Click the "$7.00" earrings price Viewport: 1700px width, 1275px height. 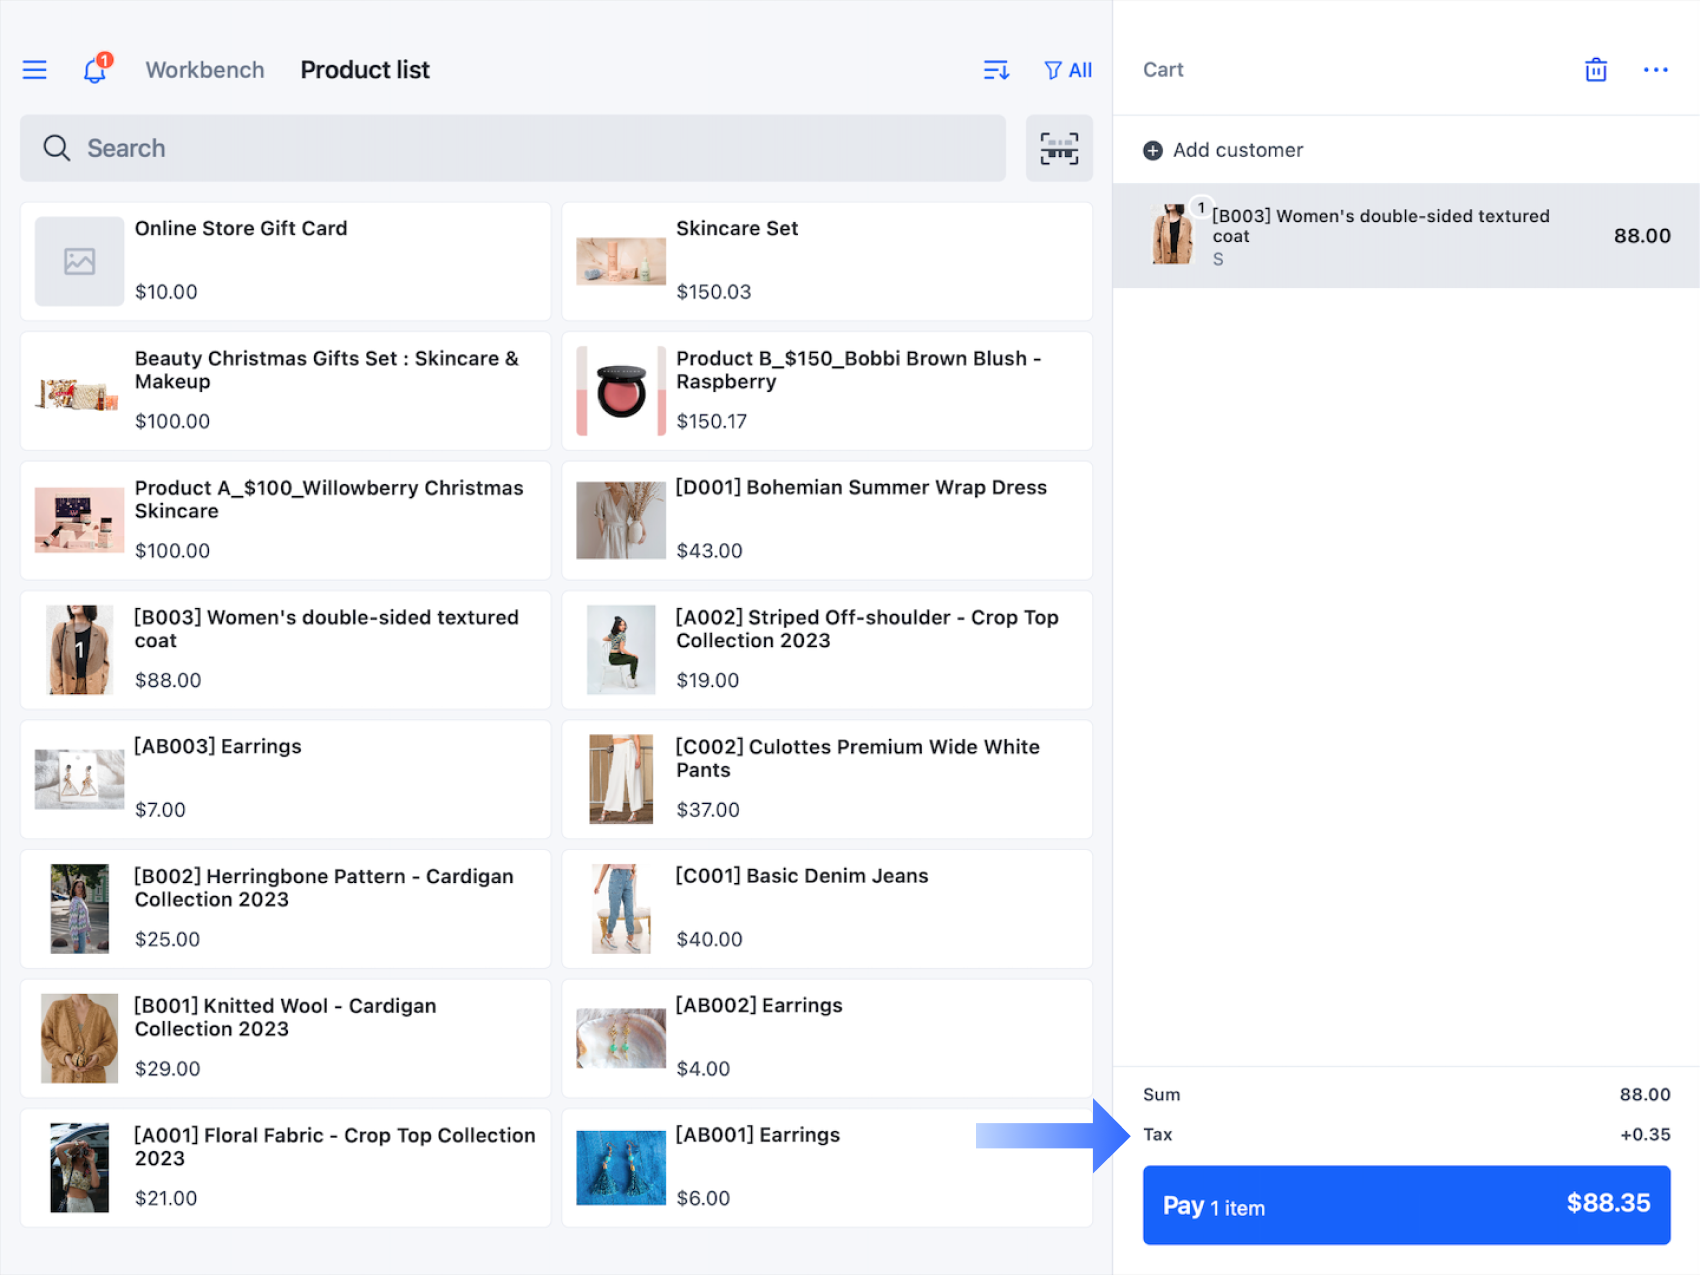click(161, 810)
